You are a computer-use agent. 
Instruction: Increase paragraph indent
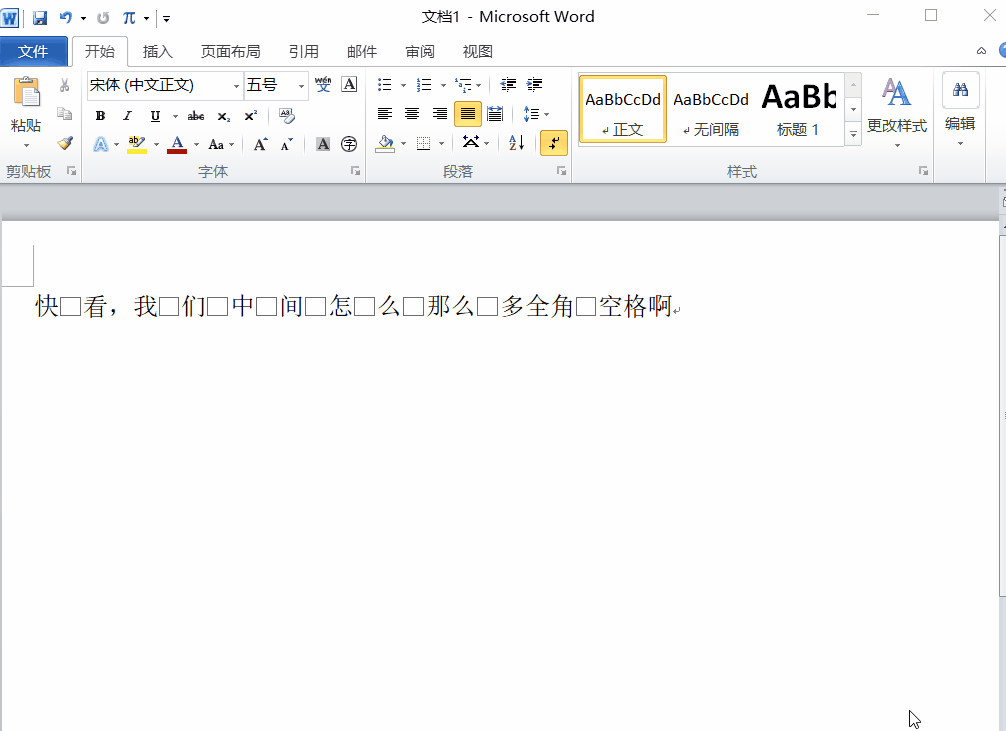tap(534, 84)
